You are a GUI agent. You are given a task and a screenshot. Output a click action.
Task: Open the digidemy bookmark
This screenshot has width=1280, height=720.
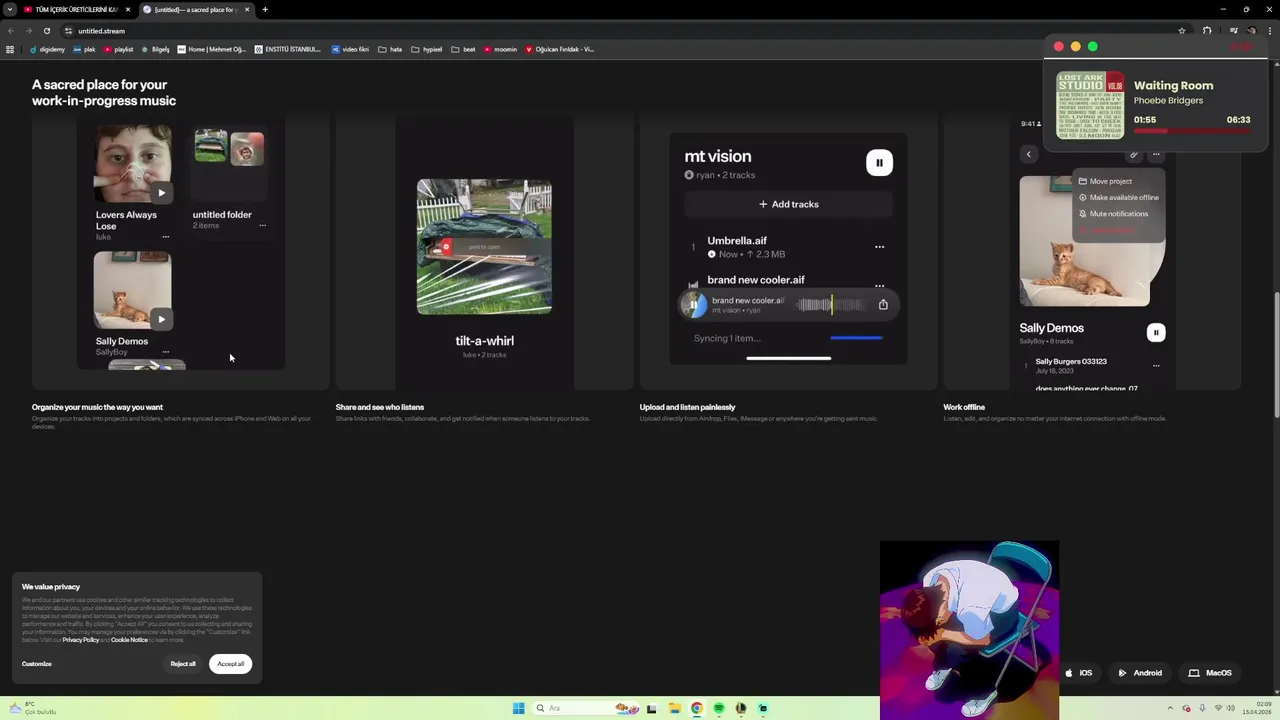pyautogui.click(x=47, y=49)
